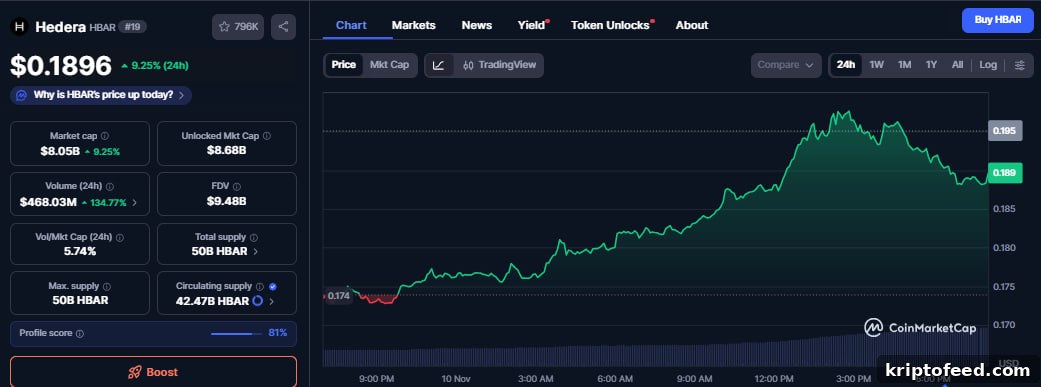This screenshot has width=1041, height=387.
Task: Click the Profile score progress bar
Action: (x=236, y=333)
